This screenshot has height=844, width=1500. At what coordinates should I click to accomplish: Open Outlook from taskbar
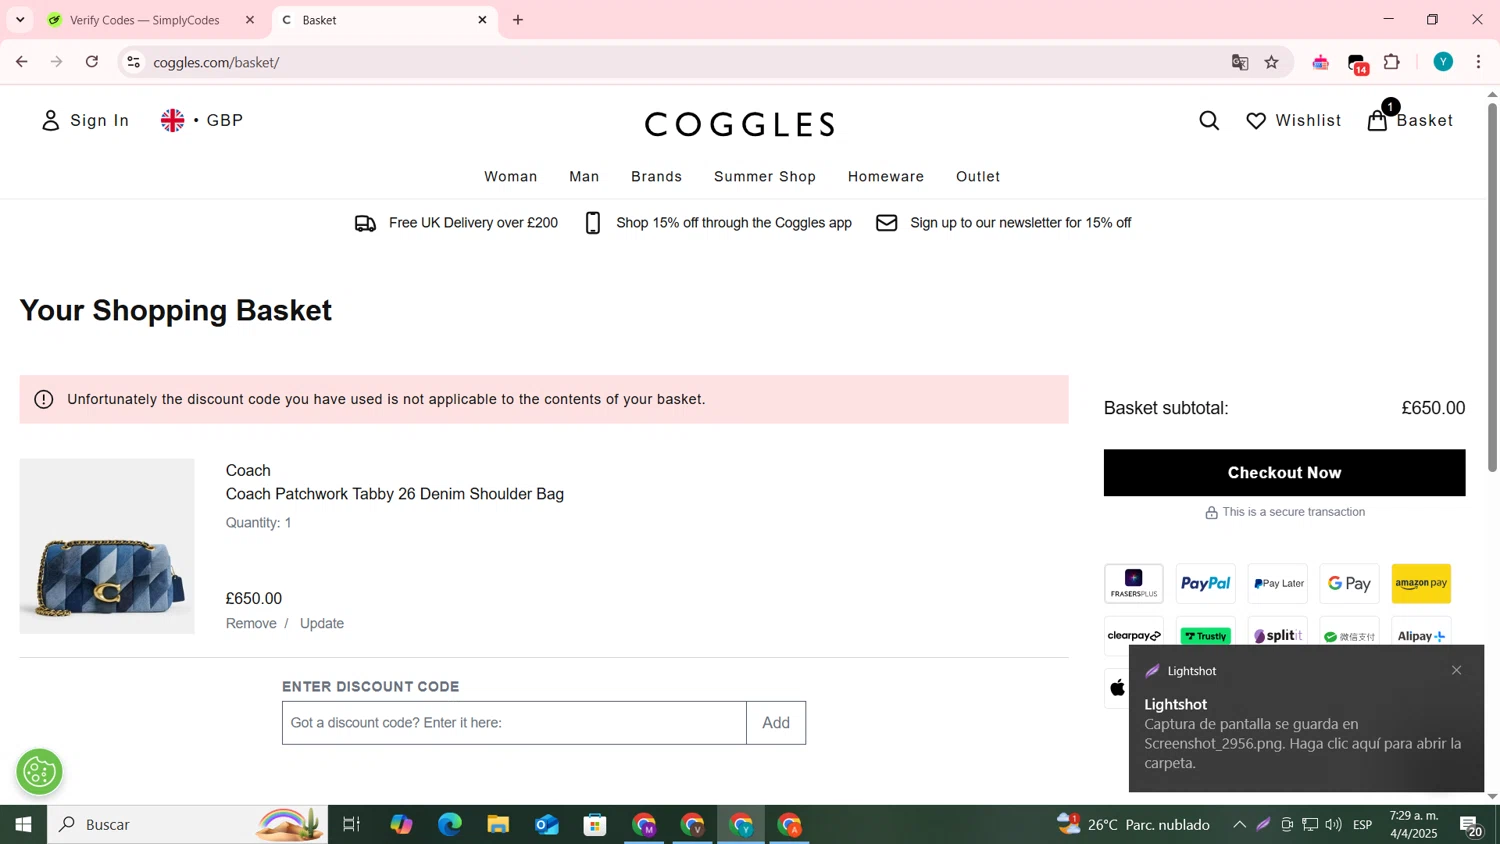pyautogui.click(x=547, y=825)
